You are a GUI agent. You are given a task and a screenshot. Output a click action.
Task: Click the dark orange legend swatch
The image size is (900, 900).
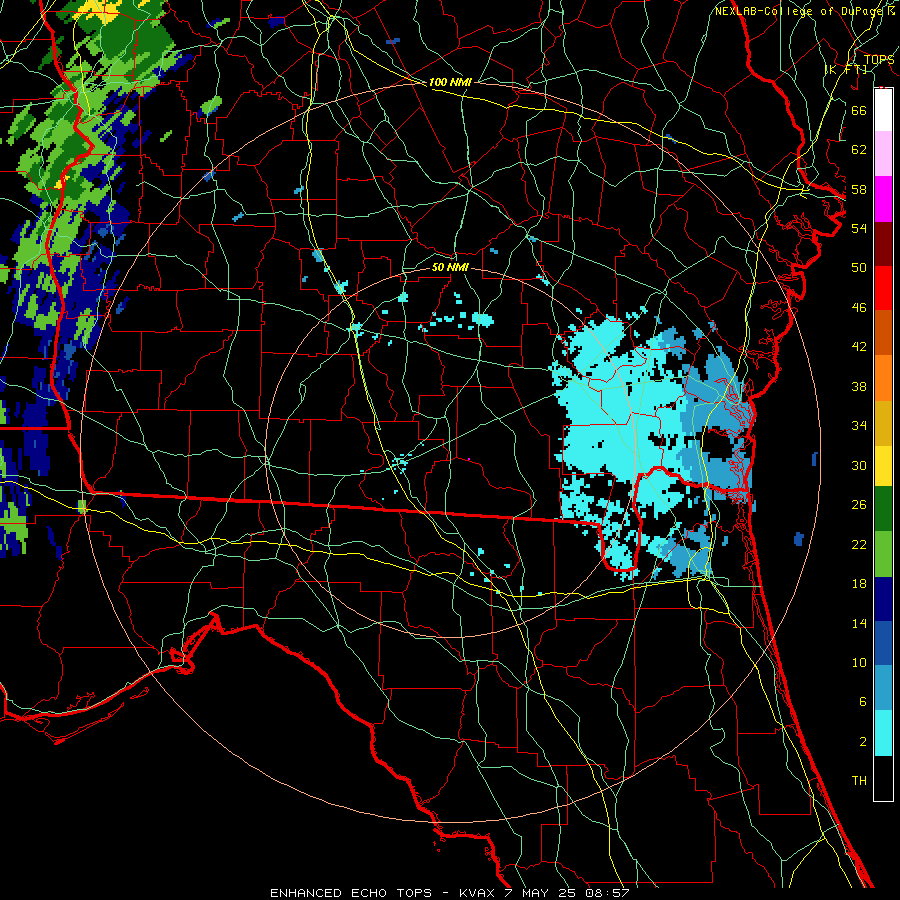883,332
